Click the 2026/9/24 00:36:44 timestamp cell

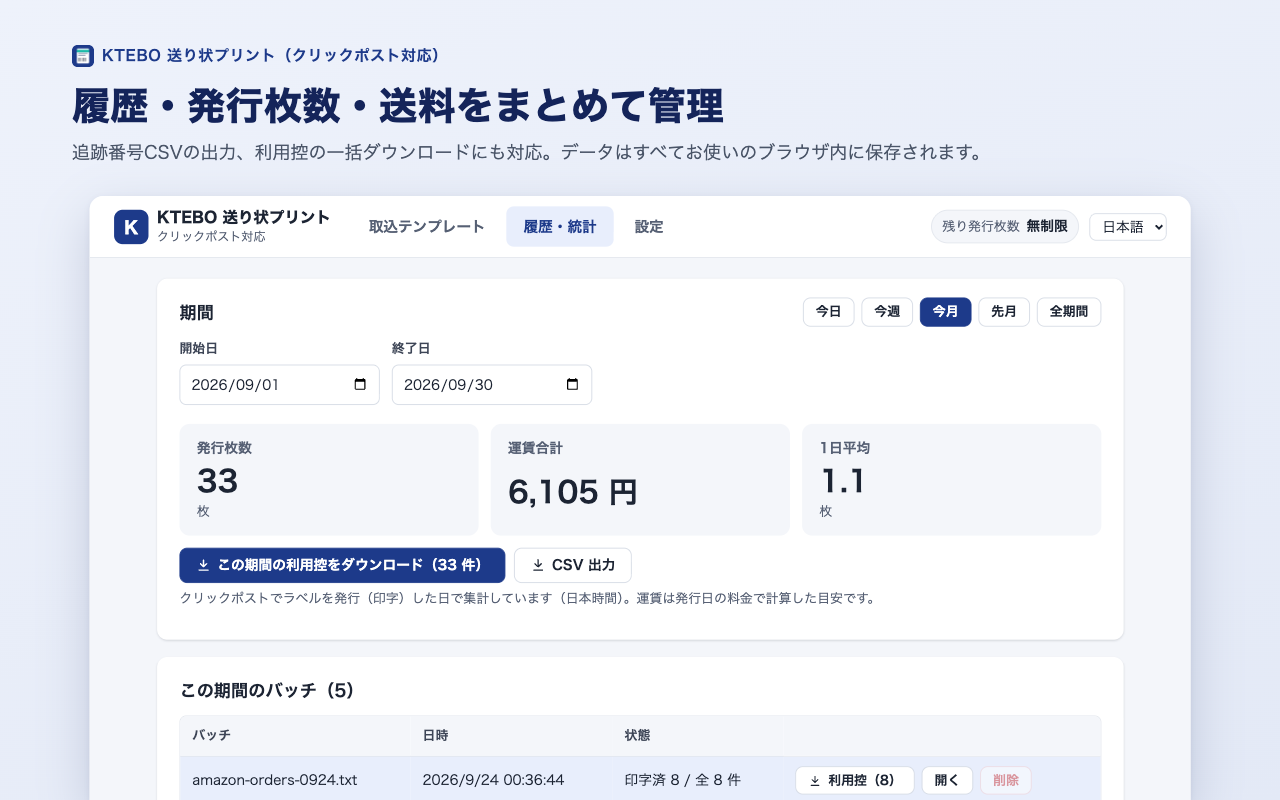tap(493, 781)
